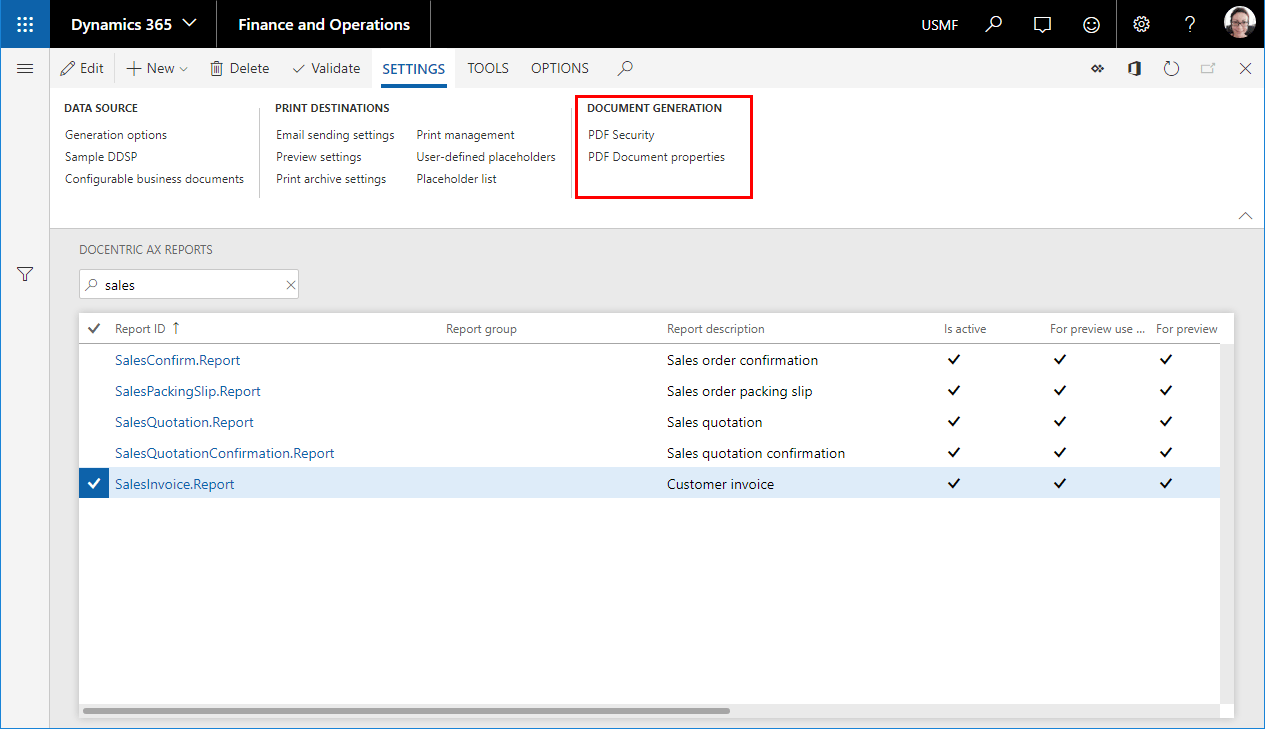1265x729 pixels.
Task: Collapse the action pane ribbon chevron
Action: click(x=1245, y=215)
